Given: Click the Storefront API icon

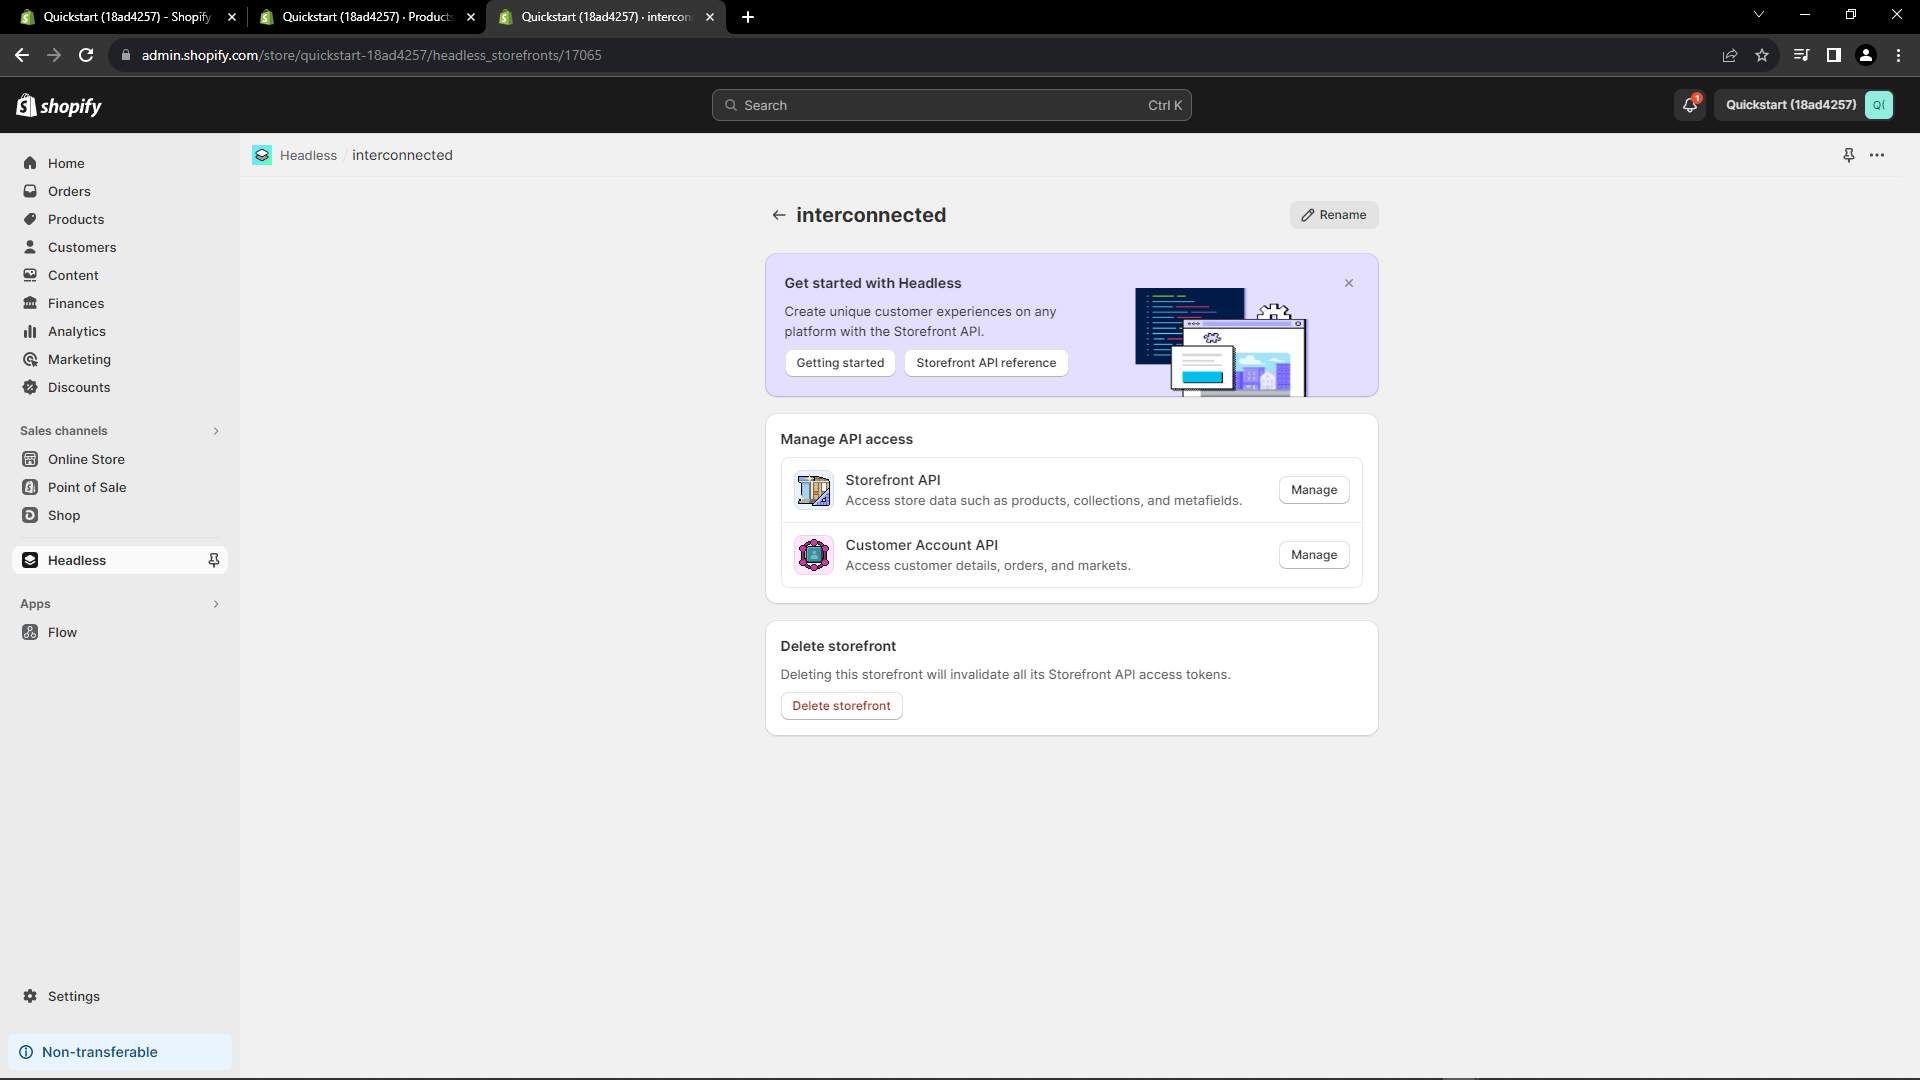Looking at the screenshot, I should [x=813, y=490].
